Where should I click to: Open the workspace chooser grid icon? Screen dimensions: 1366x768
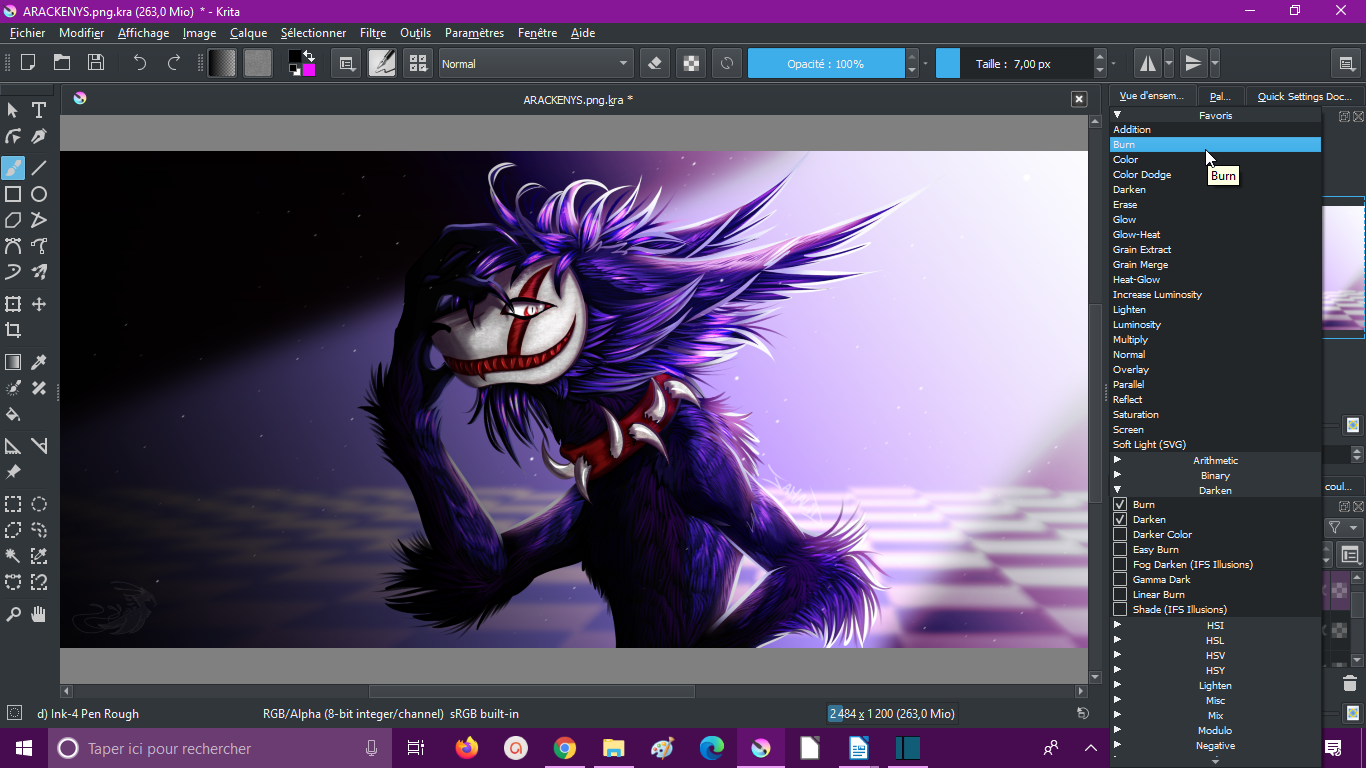(418, 63)
